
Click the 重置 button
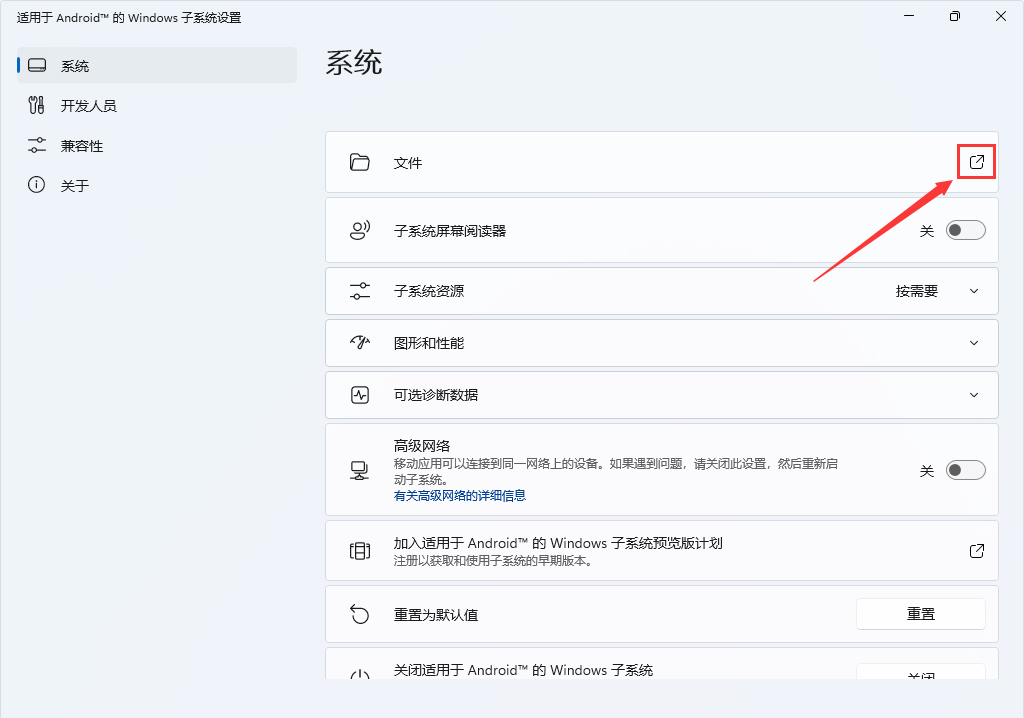(x=920, y=613)
